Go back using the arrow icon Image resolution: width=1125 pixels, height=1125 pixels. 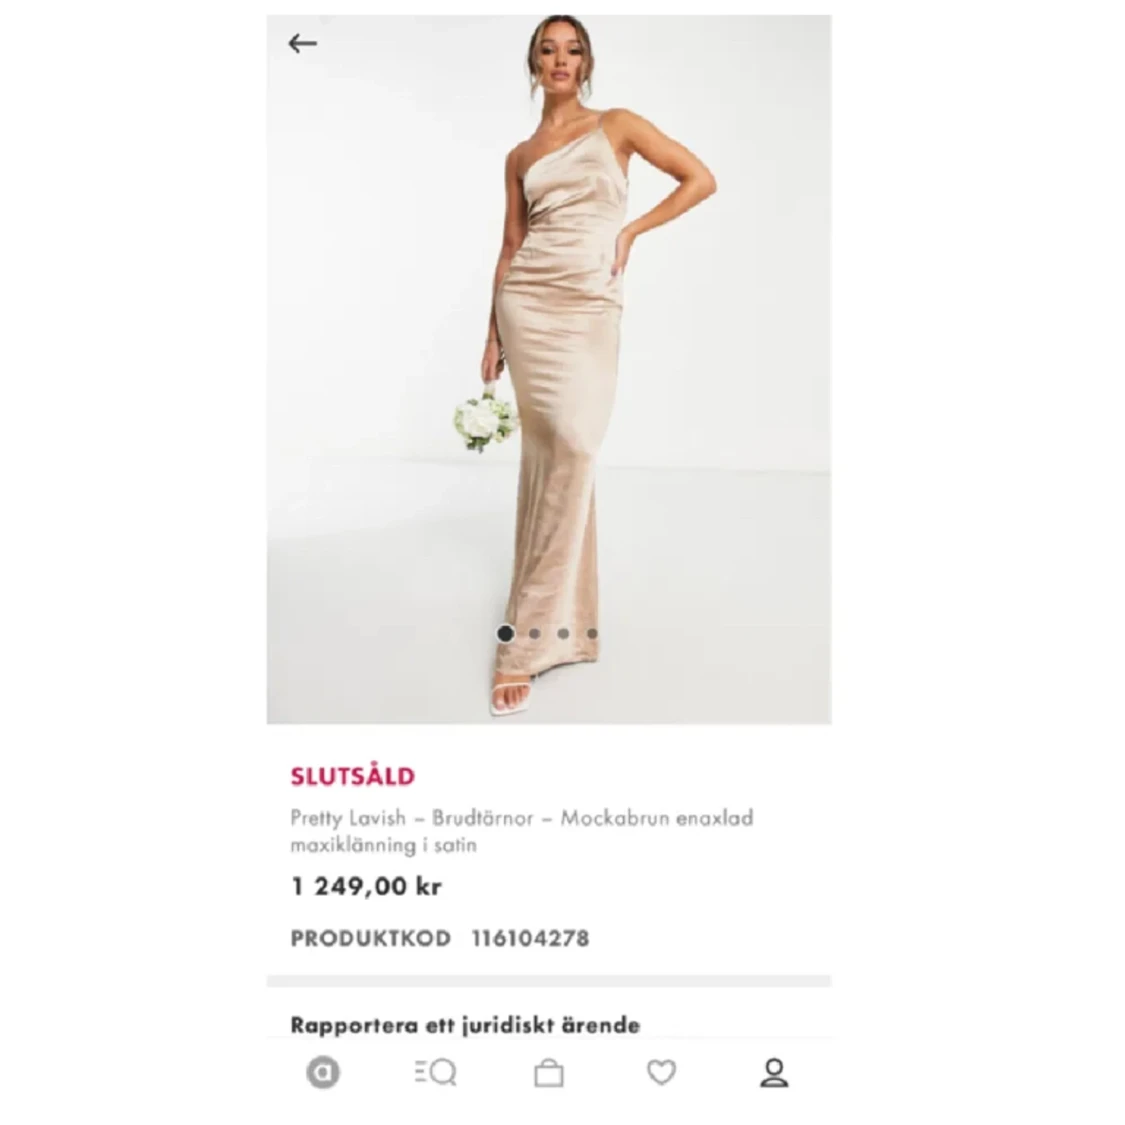tap(302, 44)
